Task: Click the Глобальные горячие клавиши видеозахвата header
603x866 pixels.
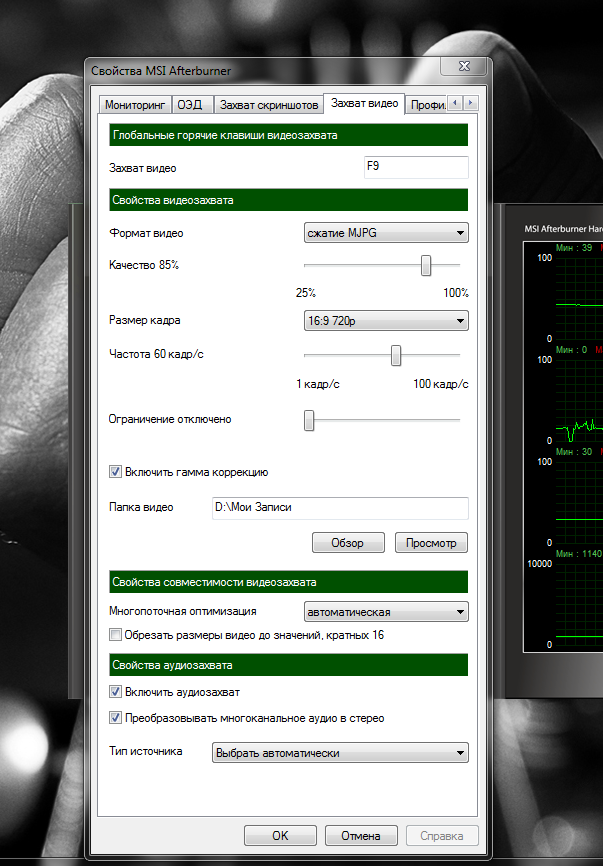Action: tap(288, 135)
